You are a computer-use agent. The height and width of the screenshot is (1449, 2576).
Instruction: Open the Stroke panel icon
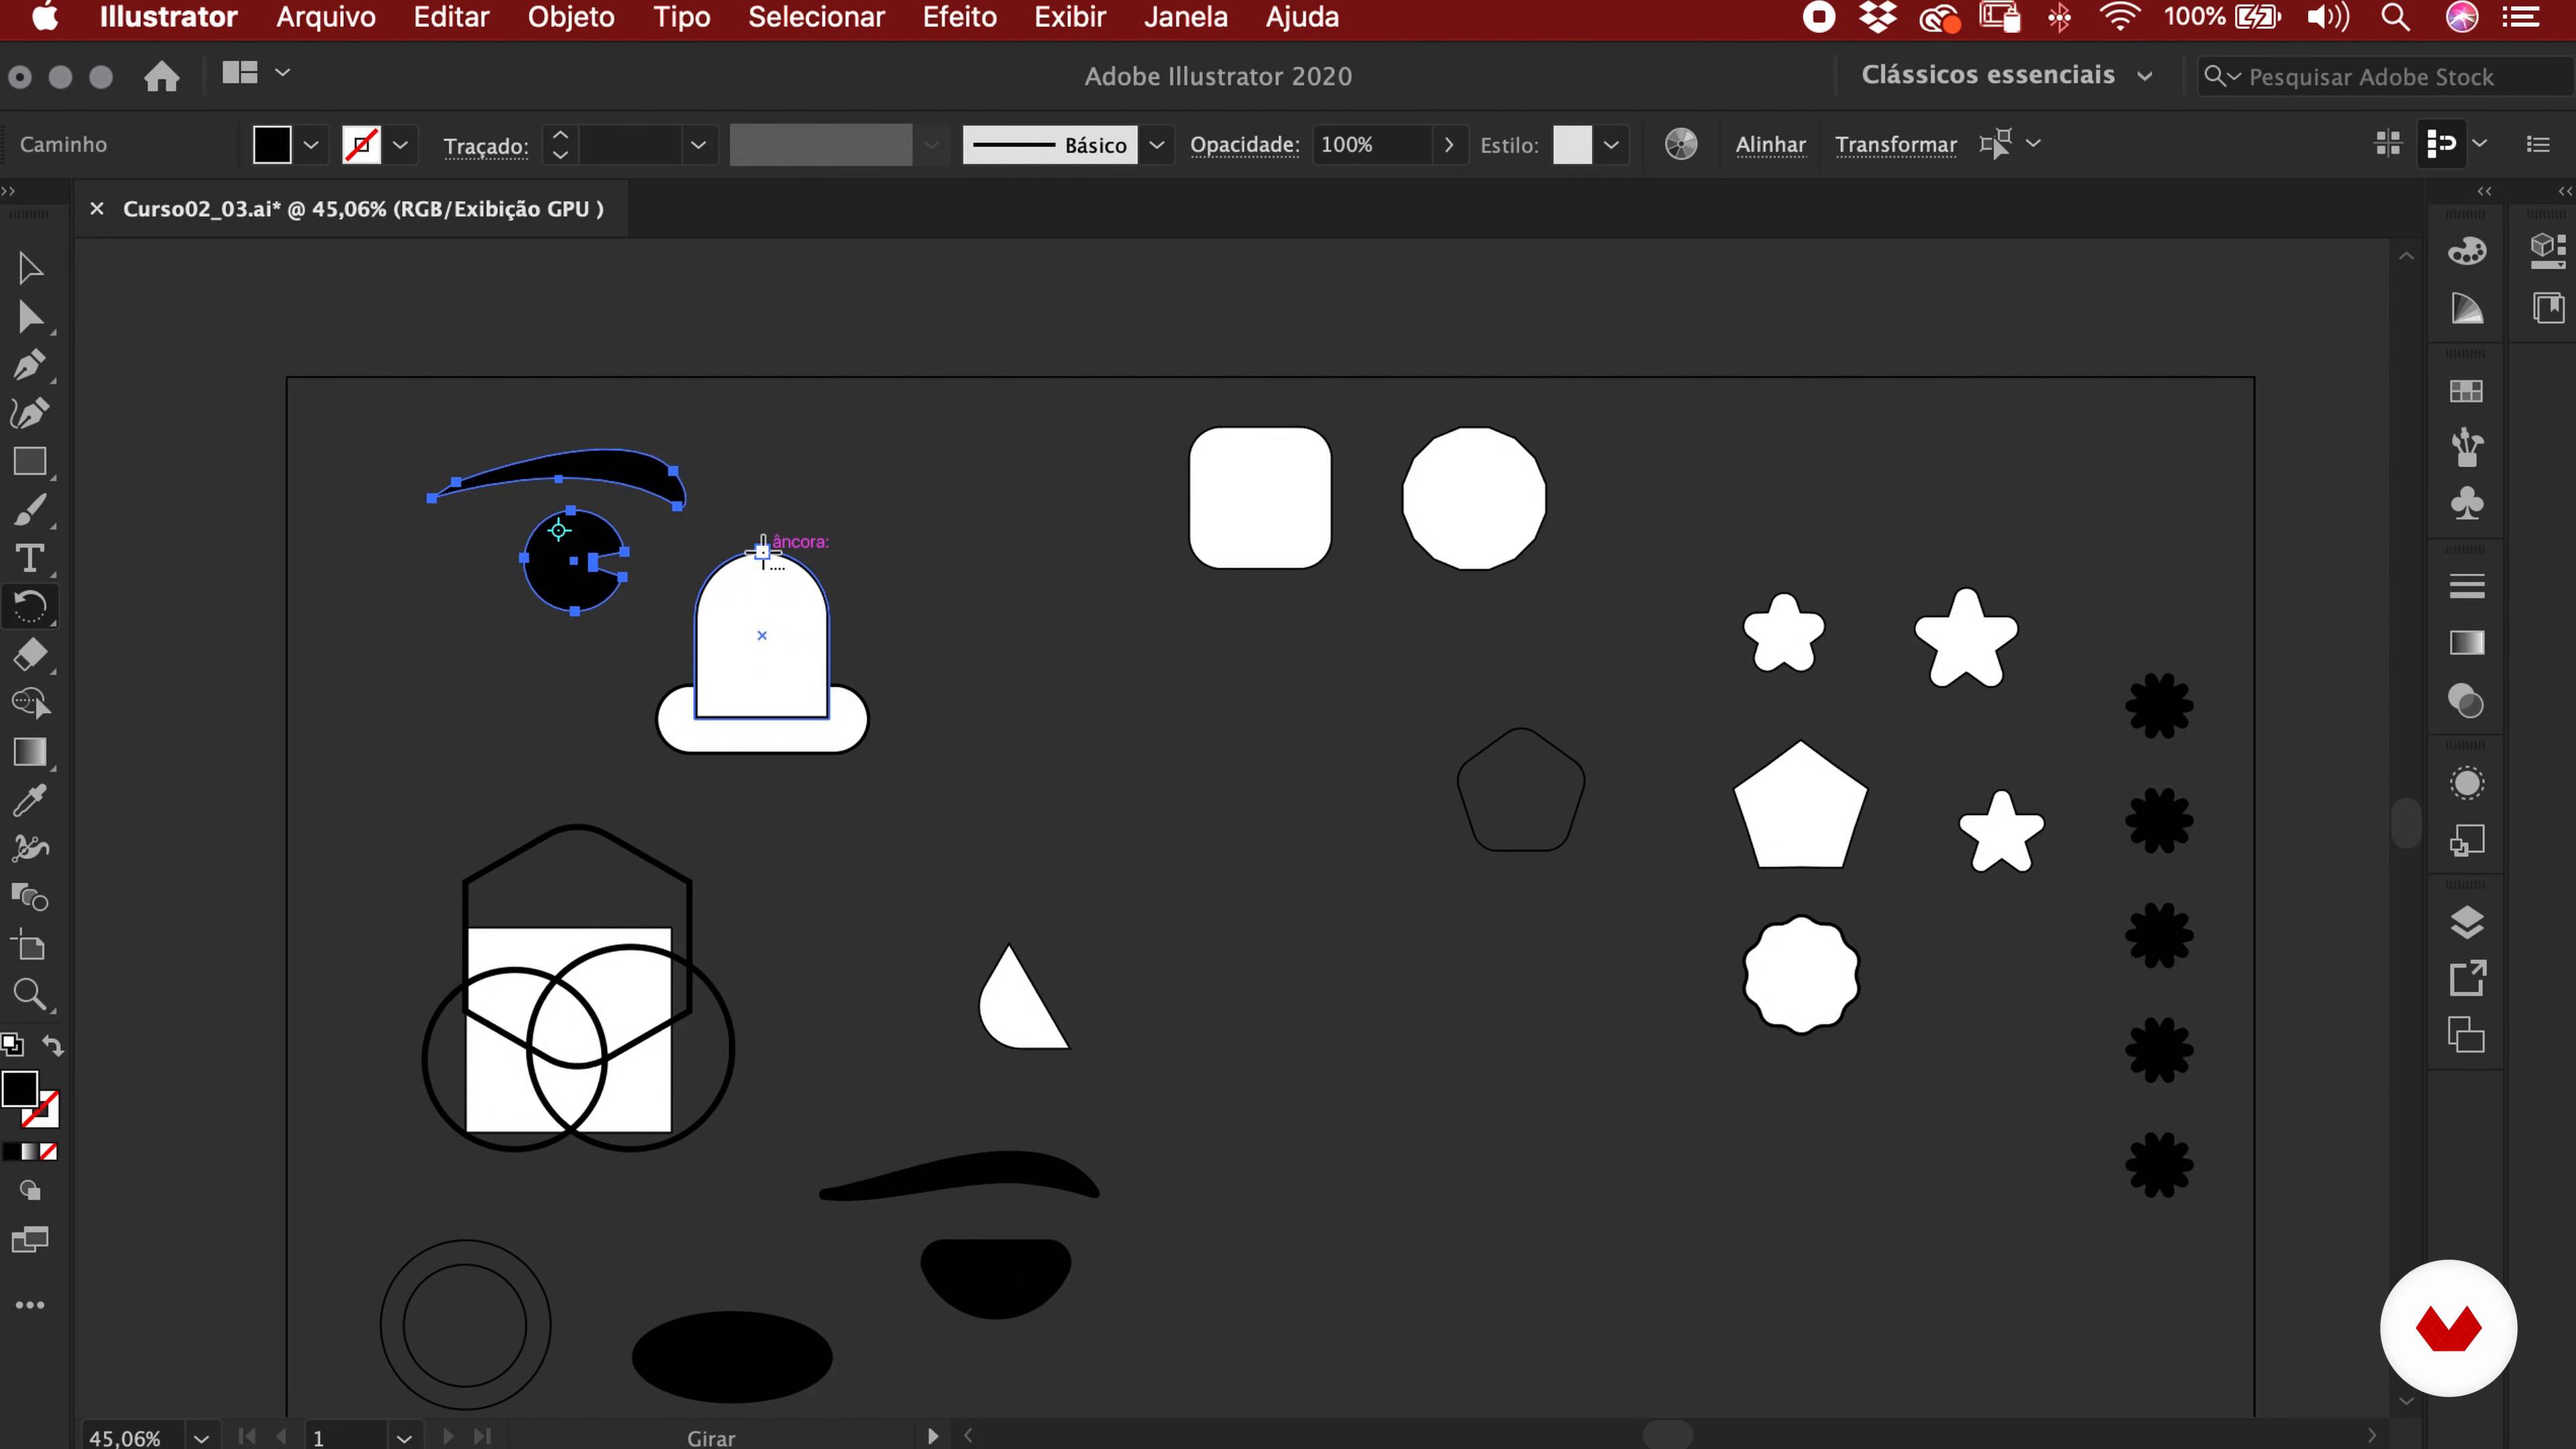click(2466, 586)
